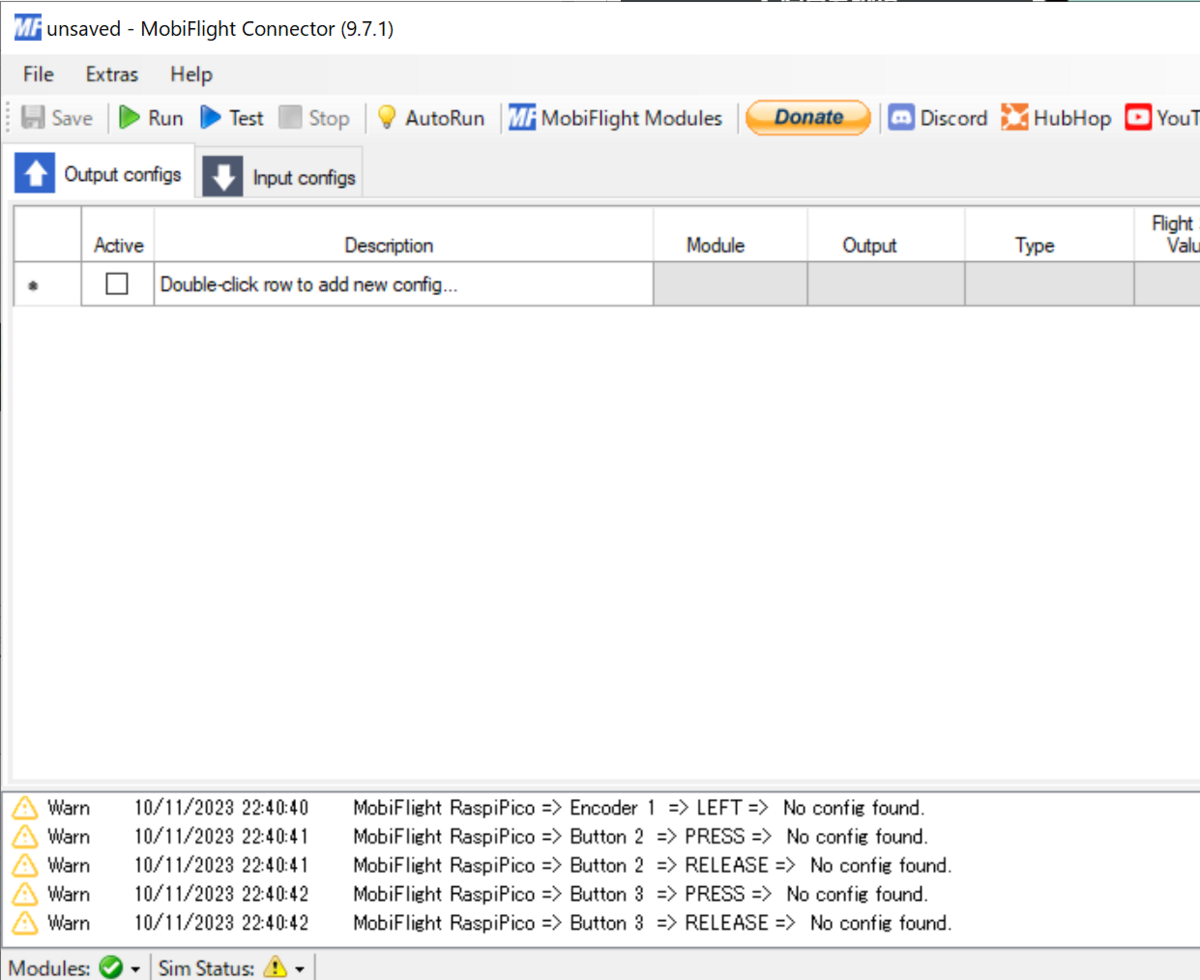
Task: Open the YouTube link in toolbar
Action: click(1162, 118)
